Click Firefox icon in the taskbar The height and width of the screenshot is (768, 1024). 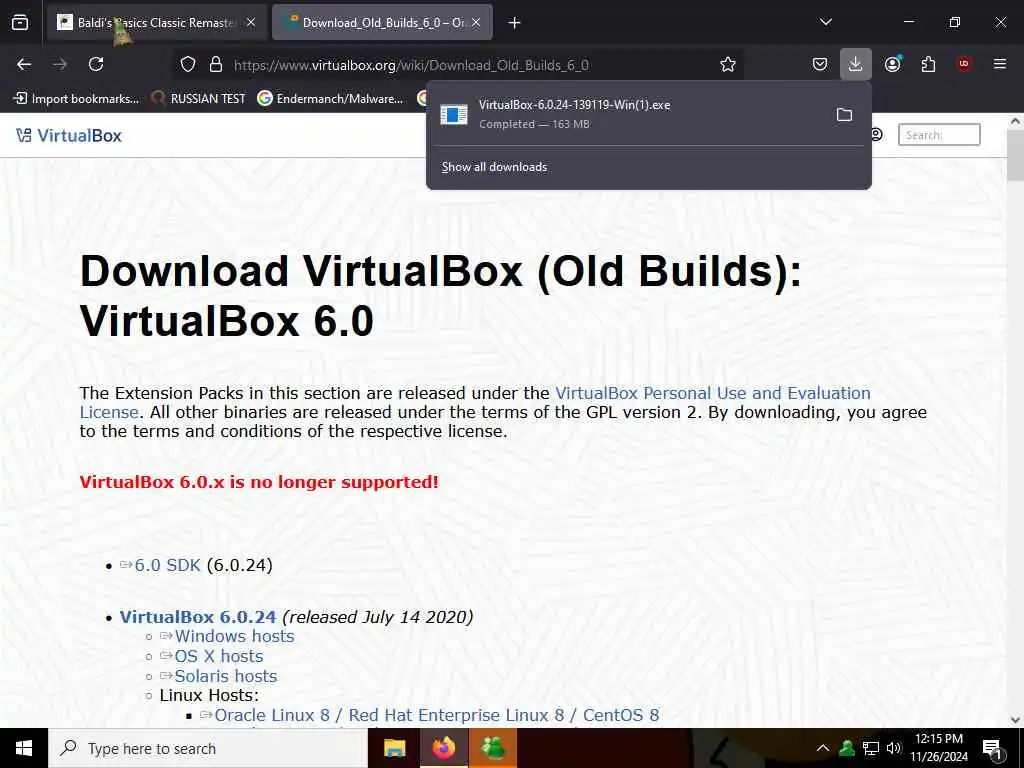tap(443, 748)
